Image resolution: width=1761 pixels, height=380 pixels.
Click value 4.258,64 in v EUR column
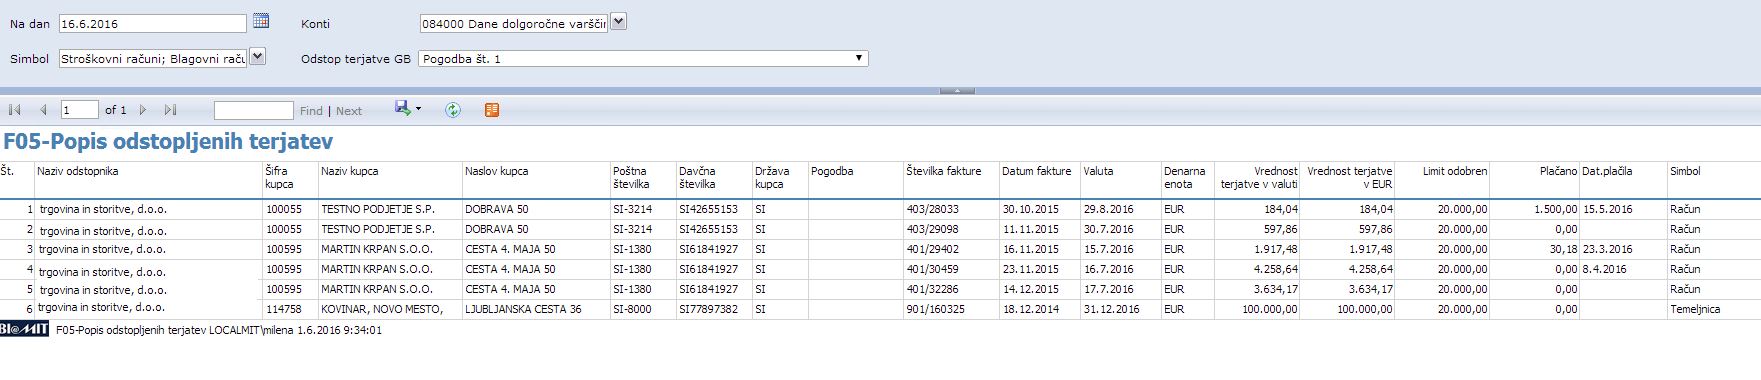pyautogui.click(x=1370, y=269)
